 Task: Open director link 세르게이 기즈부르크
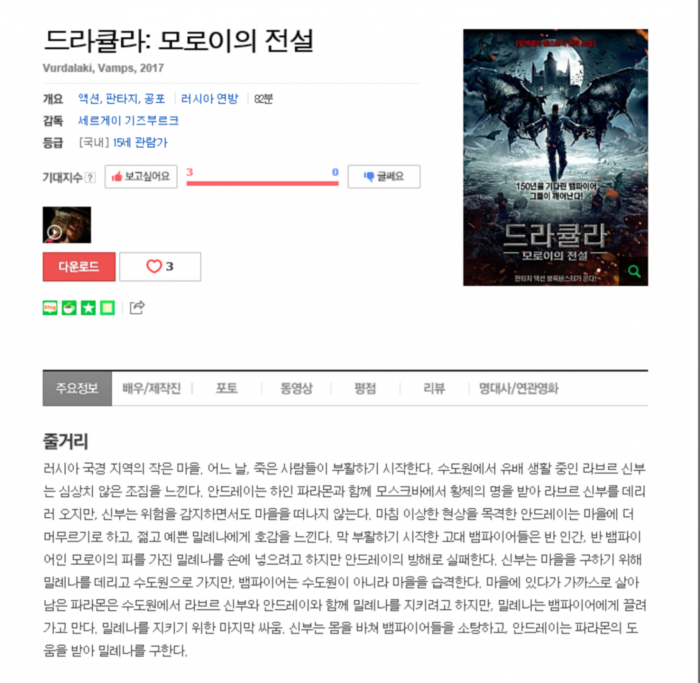point(128,121)
